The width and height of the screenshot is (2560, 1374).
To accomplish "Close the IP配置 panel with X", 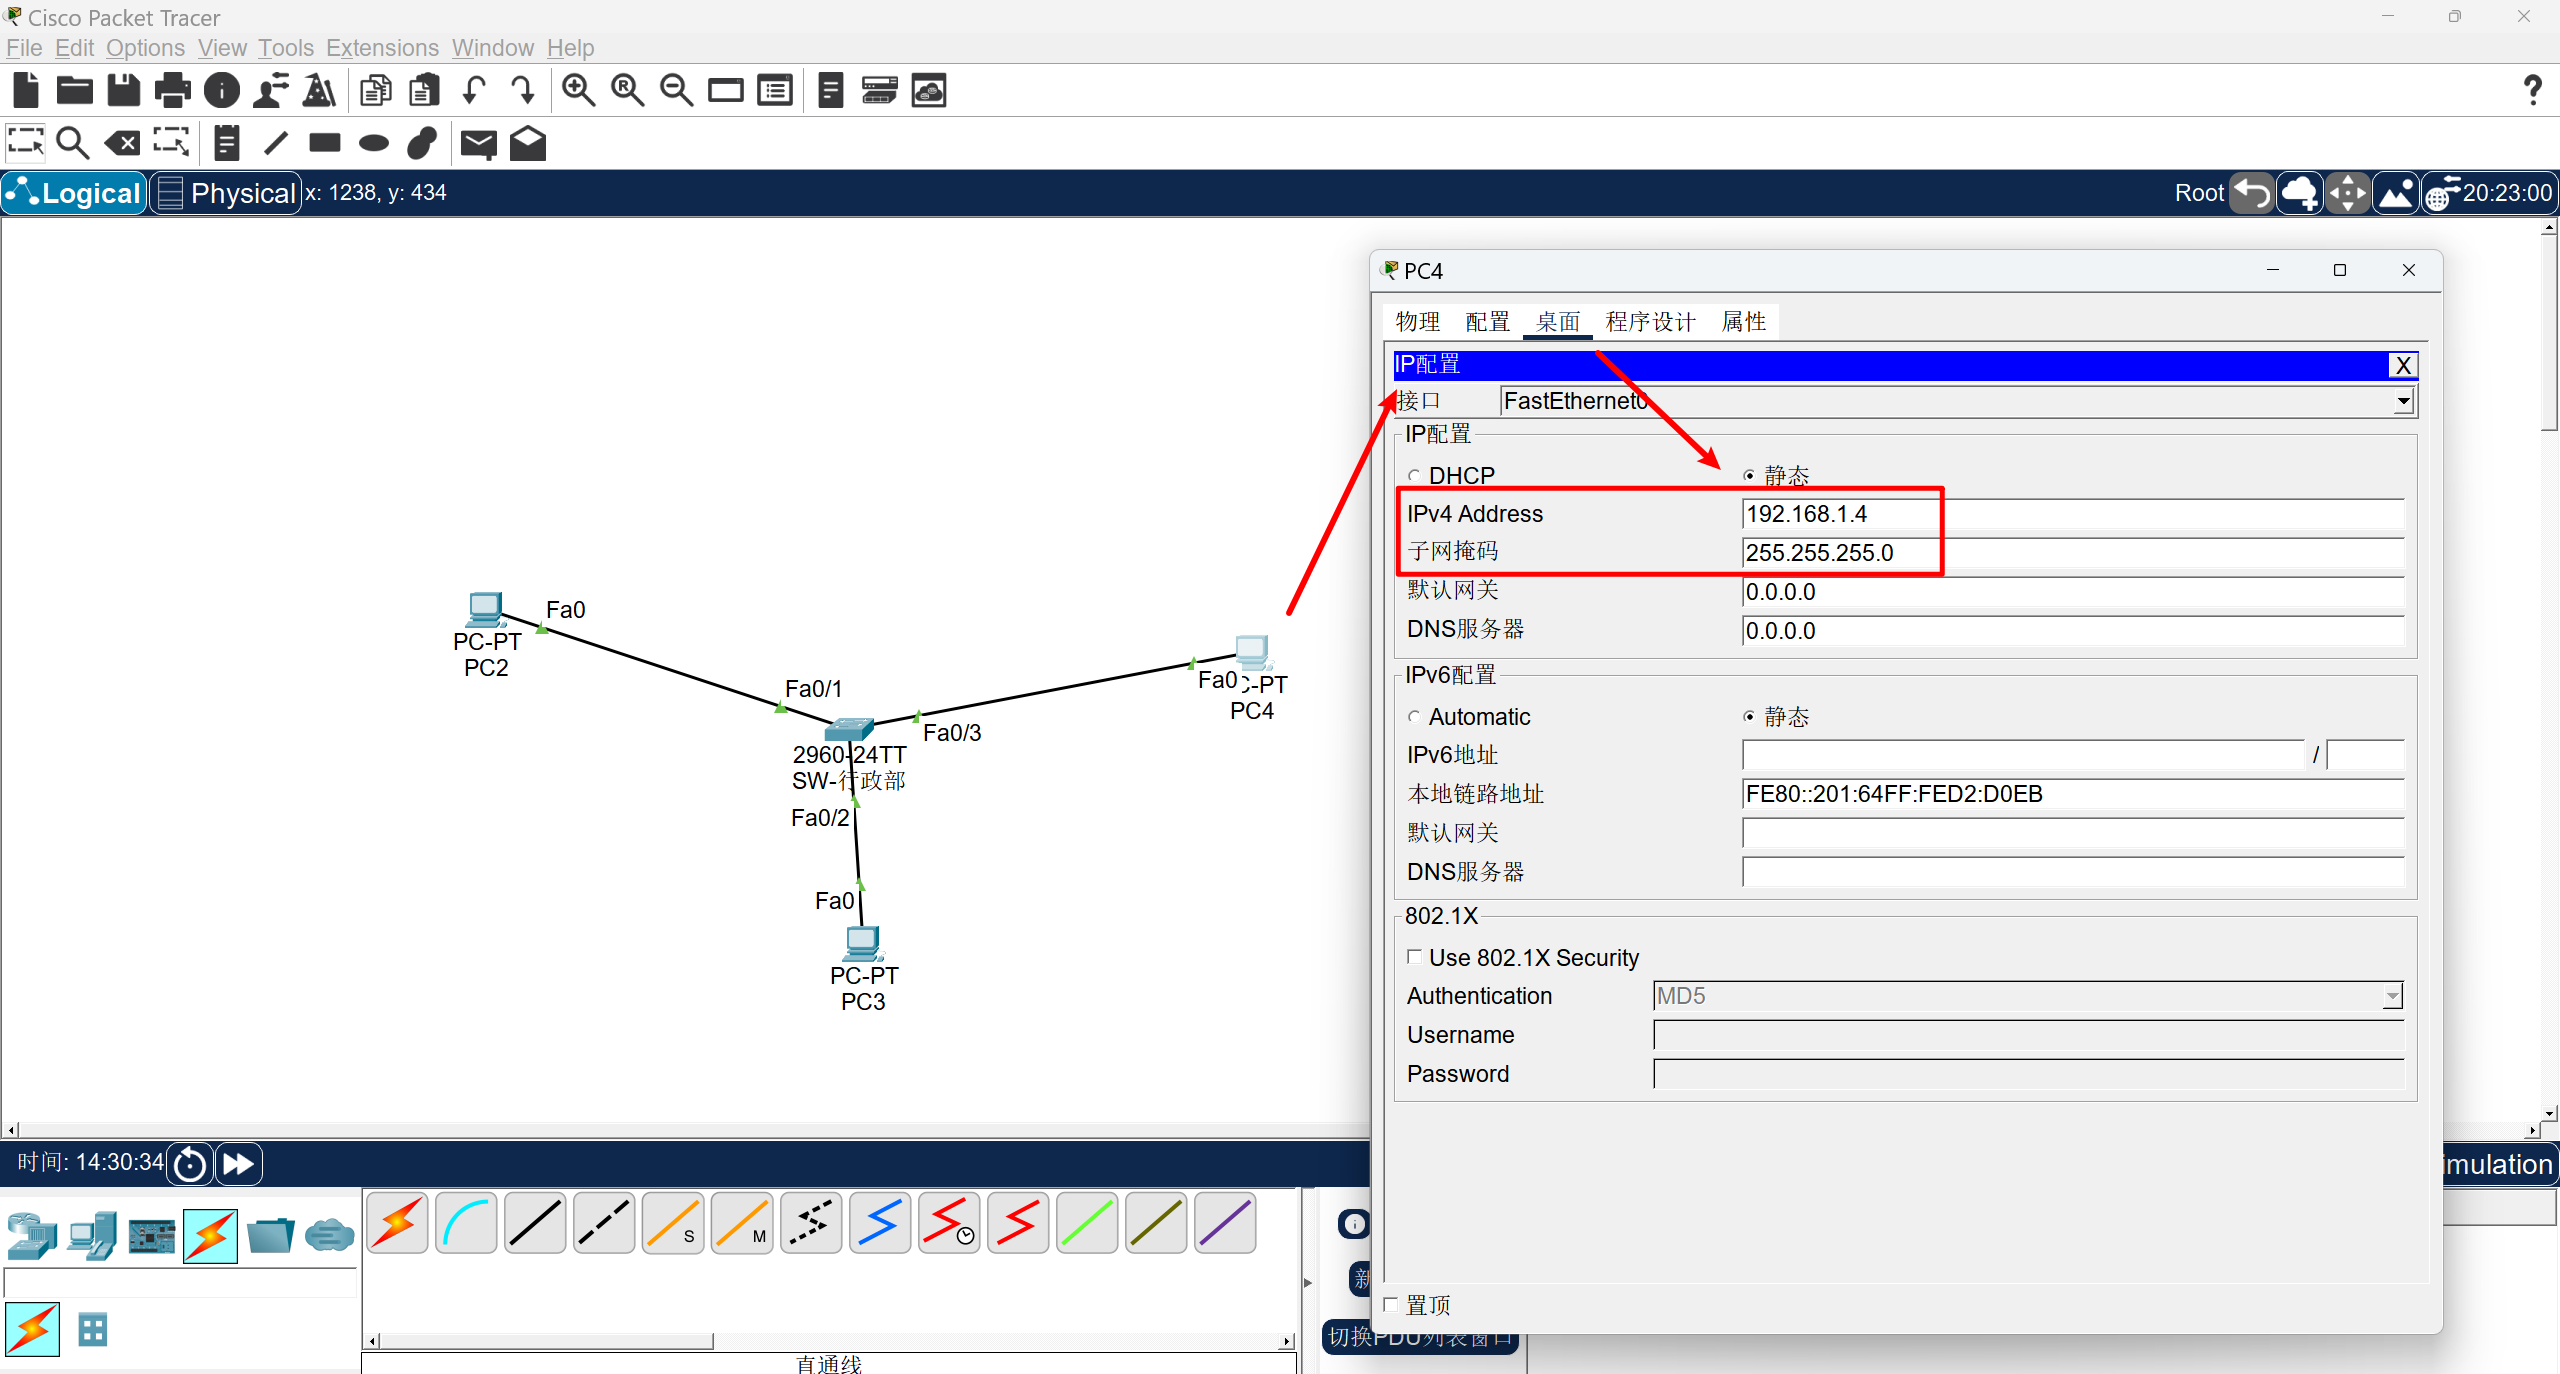I will [x=2403, y=365].
